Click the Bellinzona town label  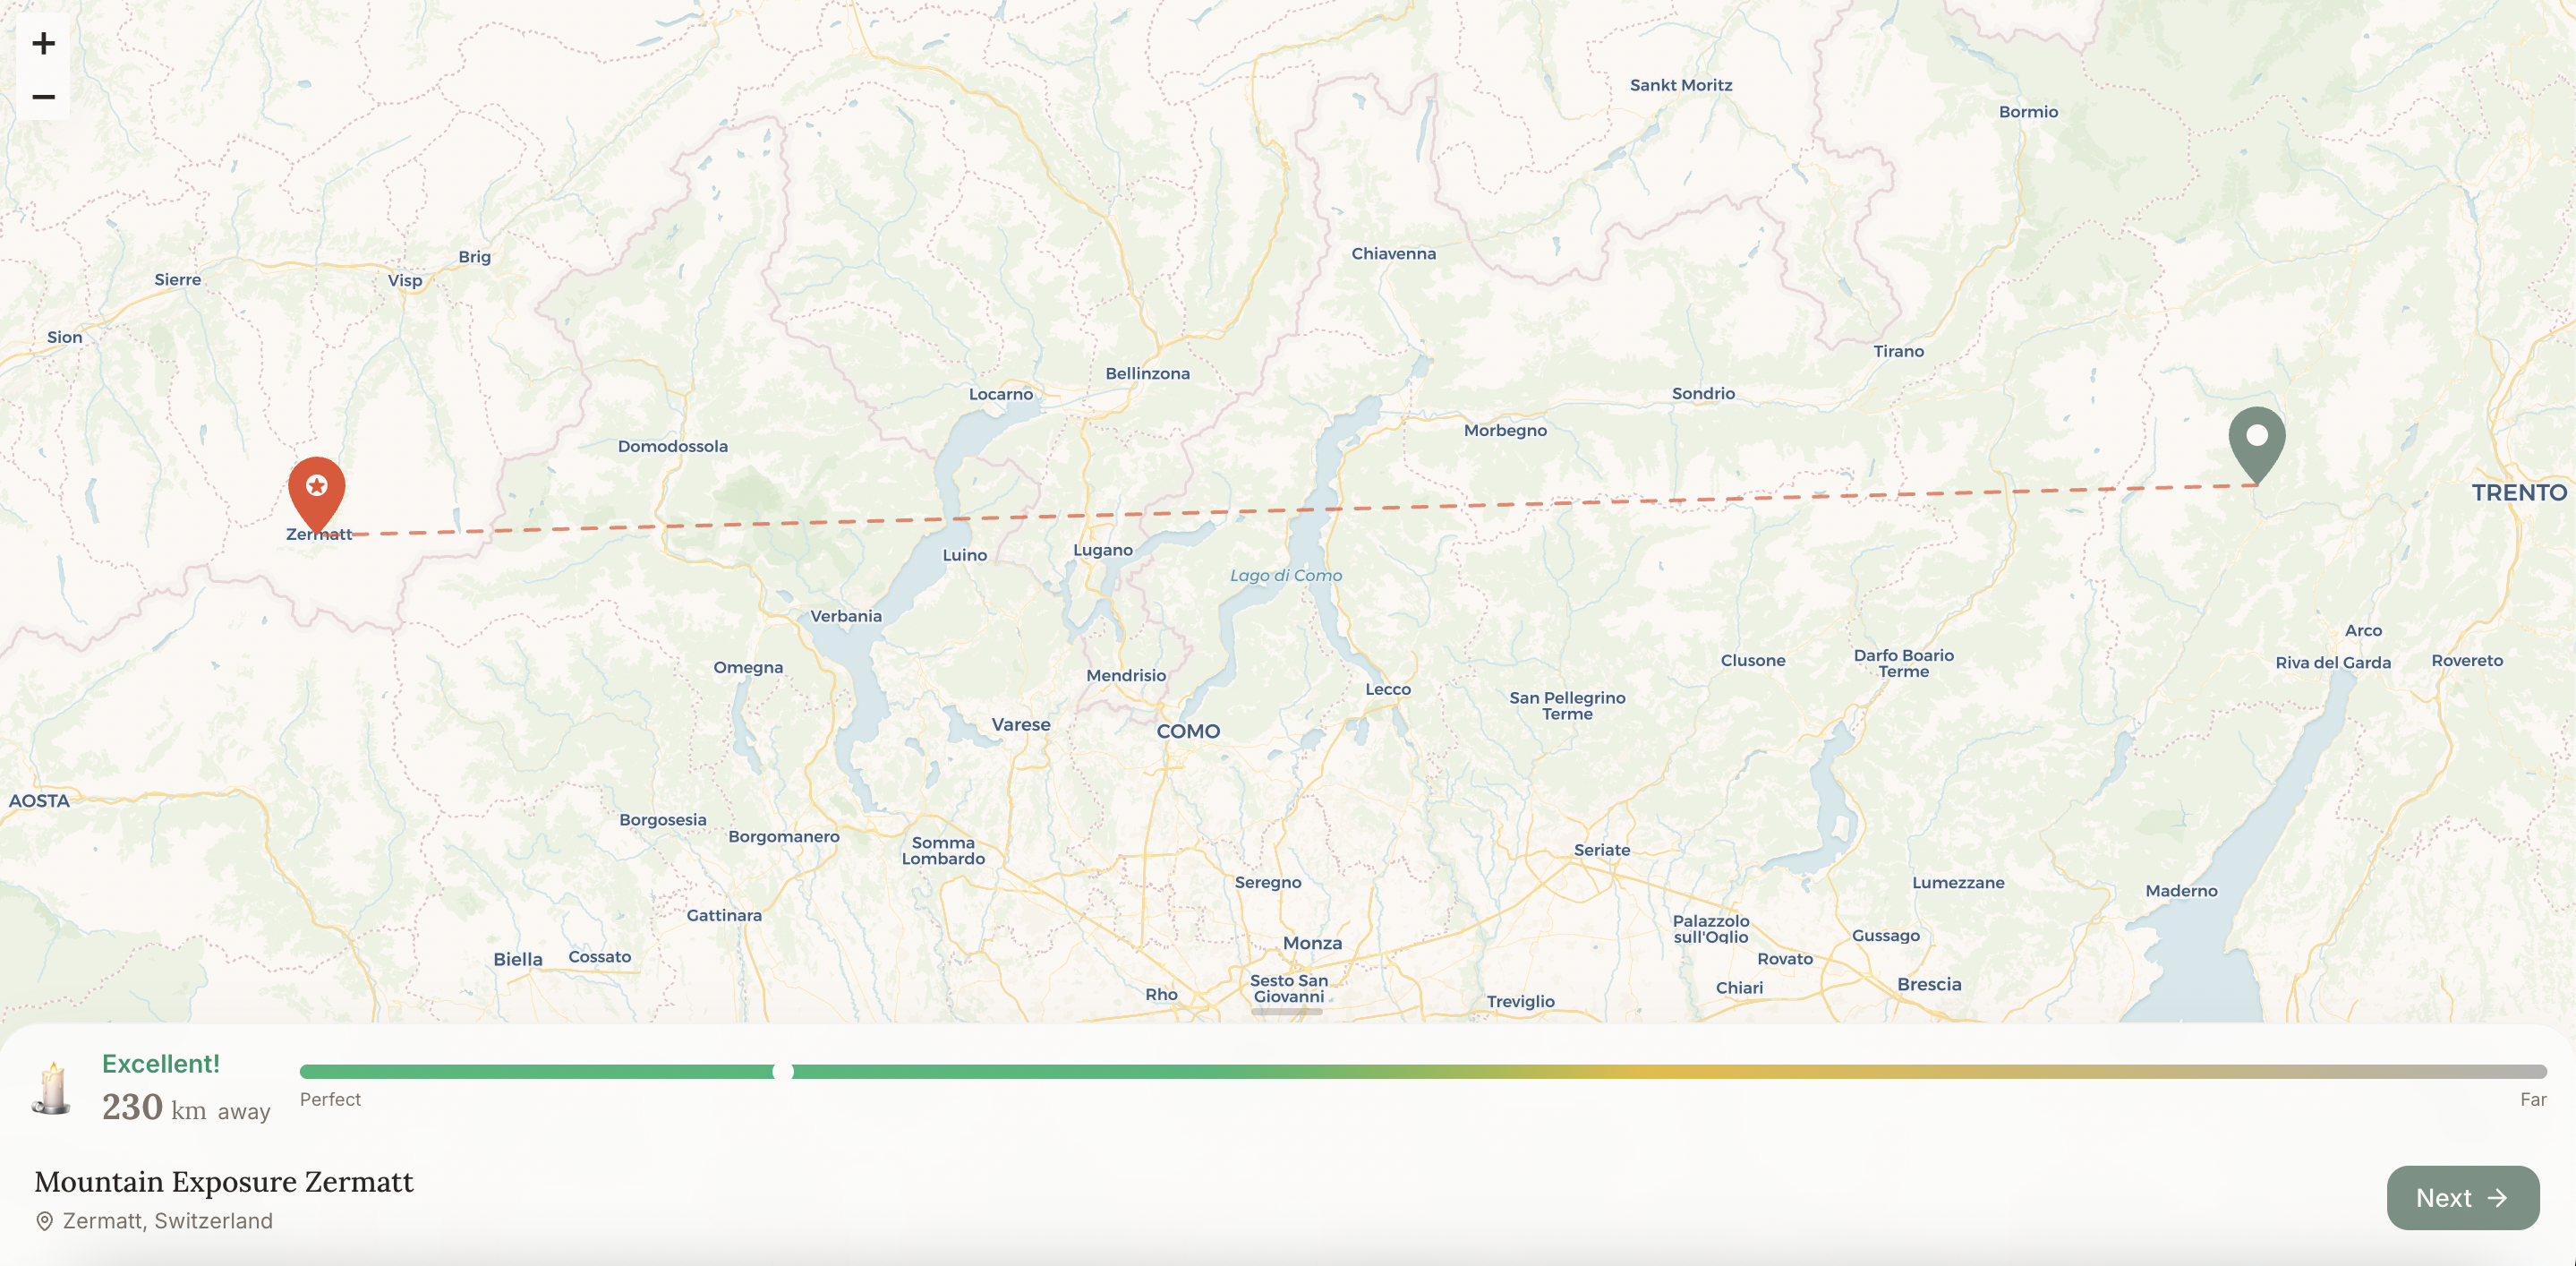coord(1147,373)
